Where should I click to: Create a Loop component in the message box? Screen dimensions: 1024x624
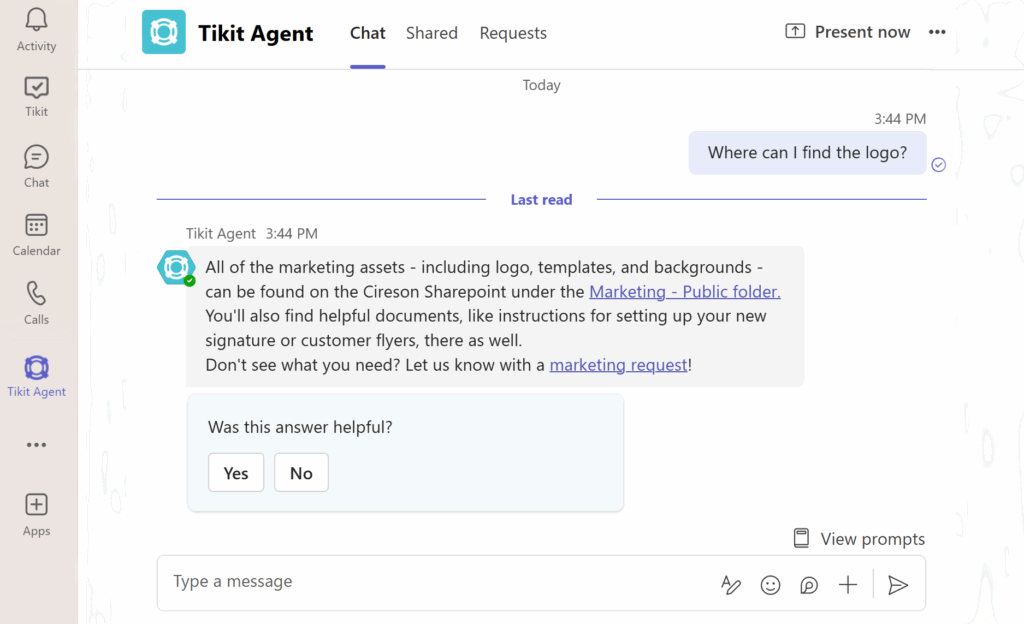[x=809, y=584]
